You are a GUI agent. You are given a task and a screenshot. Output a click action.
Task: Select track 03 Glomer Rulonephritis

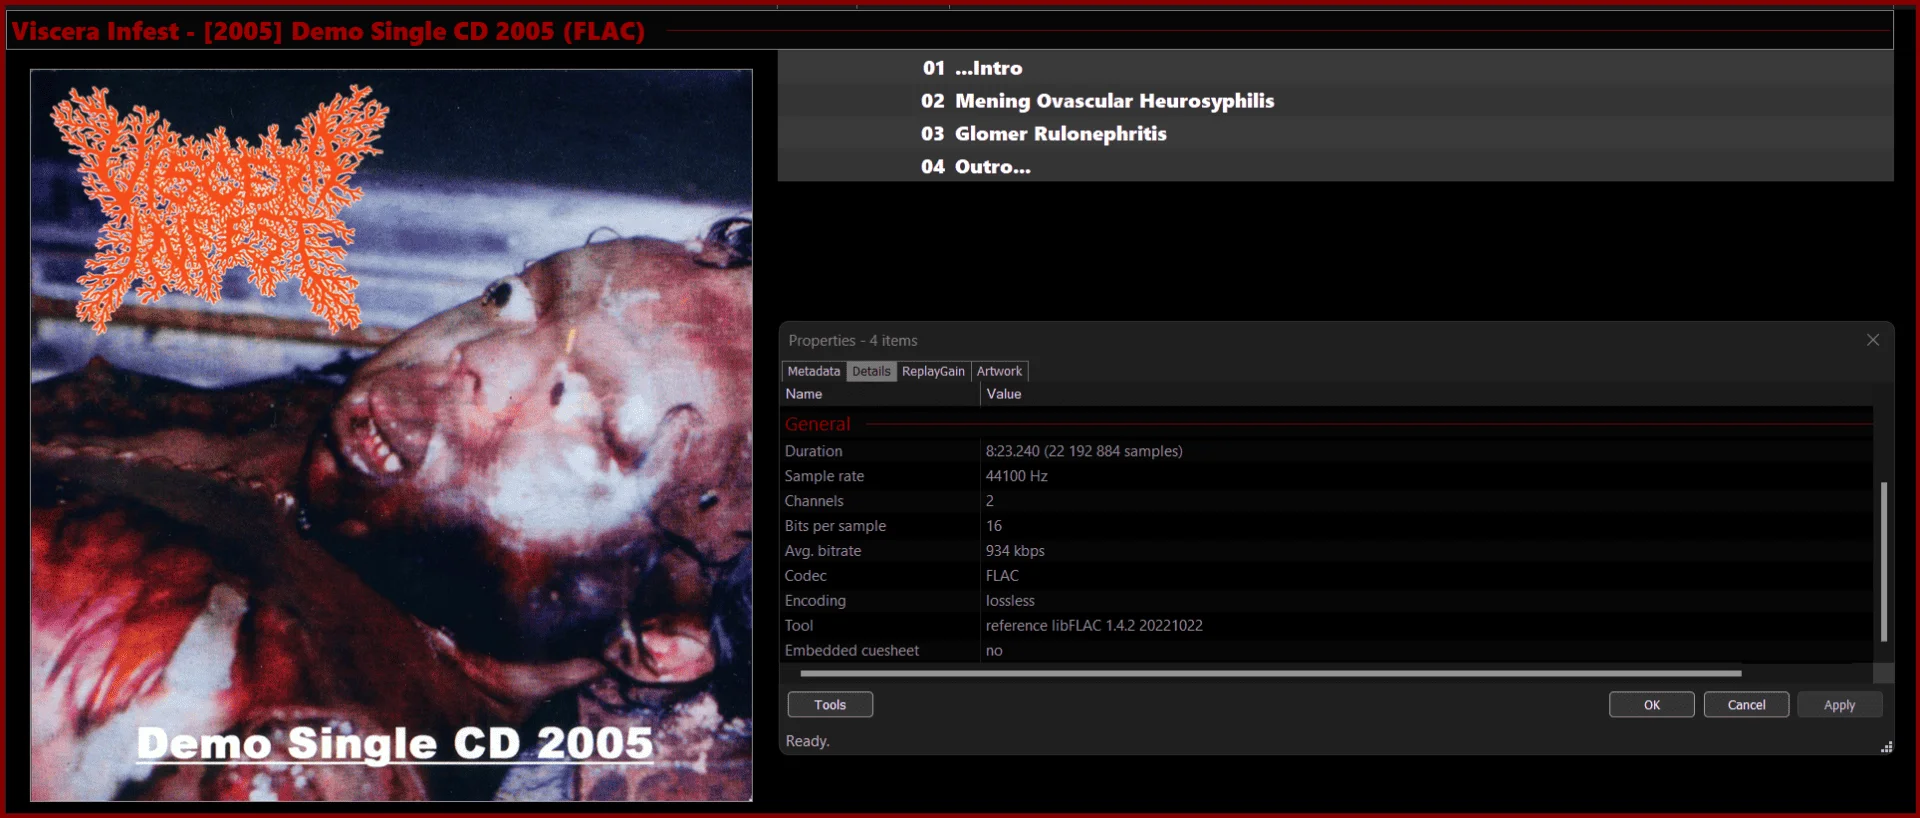click(1335, 134)
